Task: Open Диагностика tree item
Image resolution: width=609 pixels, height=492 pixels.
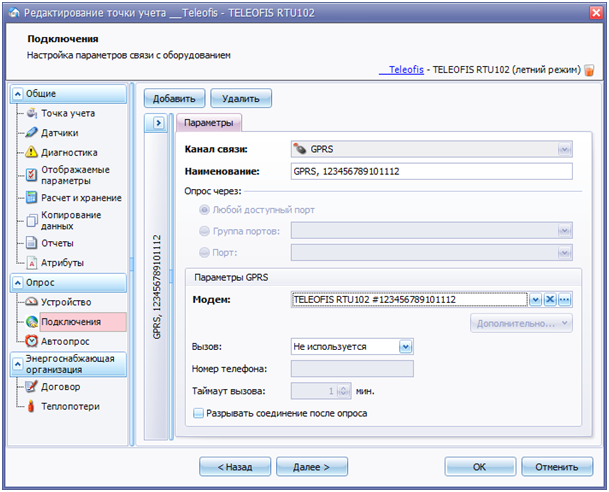Action: click(x=69, y=153)
